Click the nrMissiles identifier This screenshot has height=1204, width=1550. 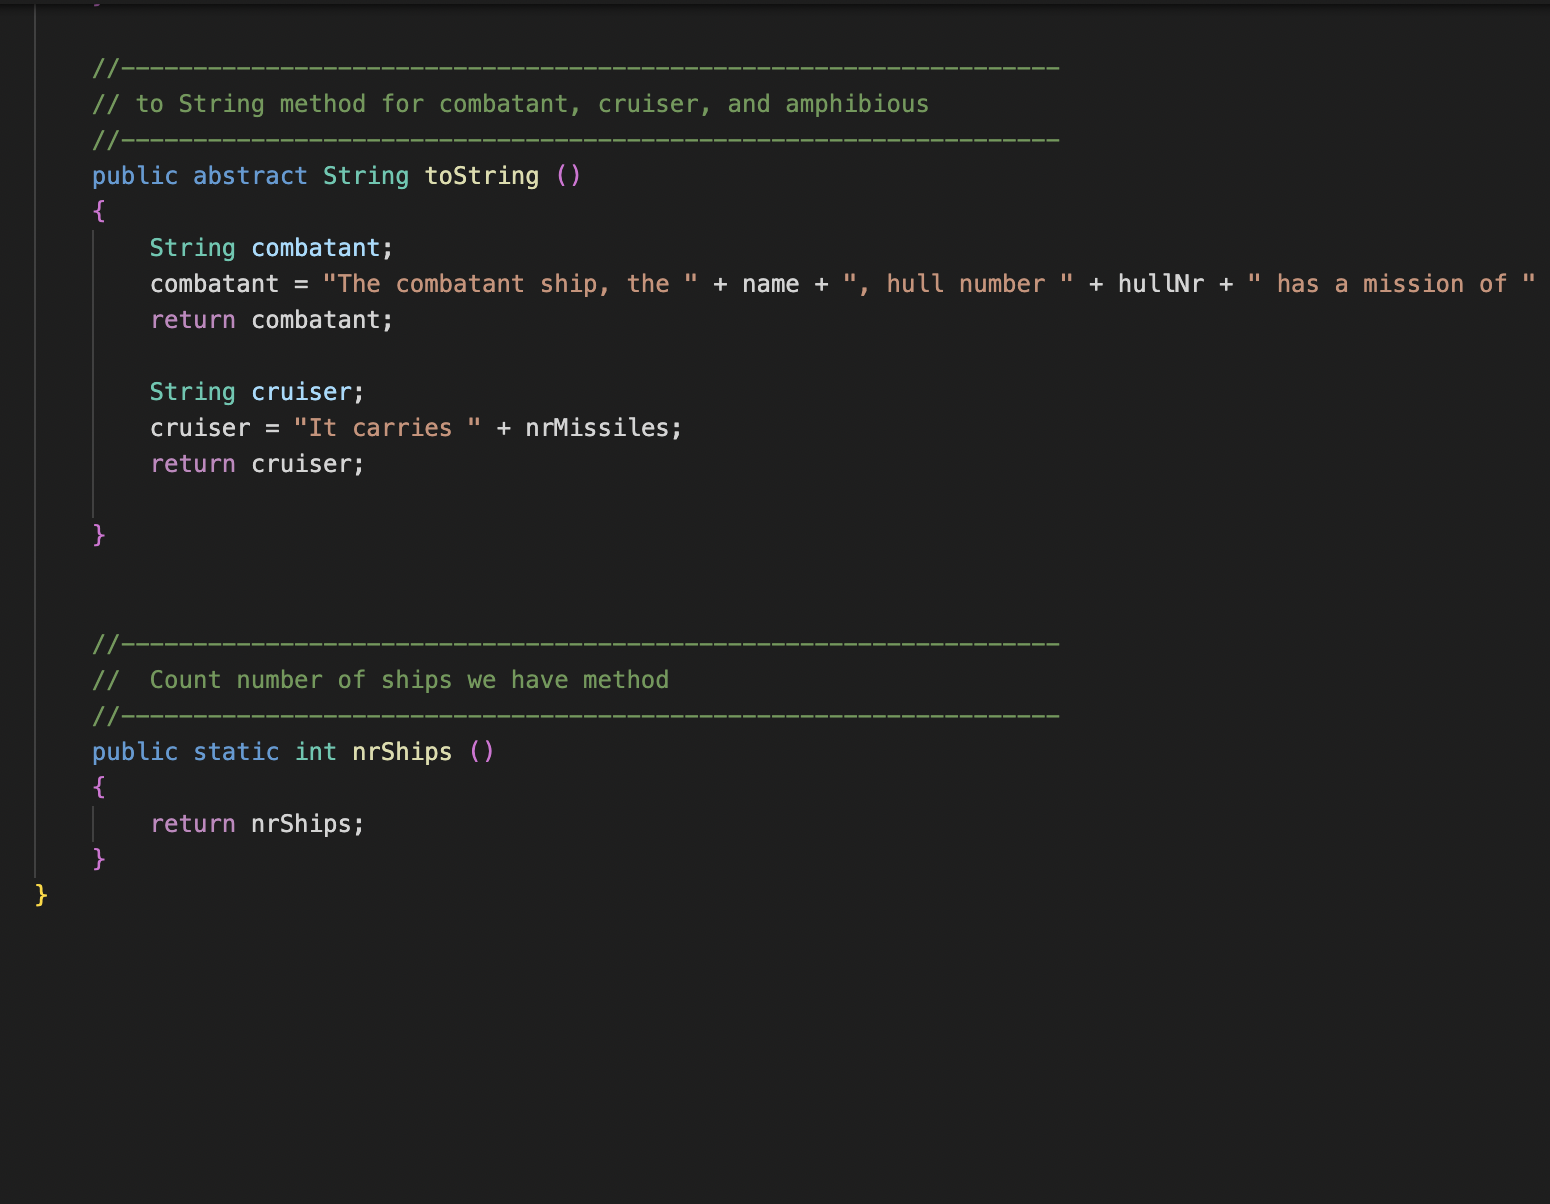pos(597,428)
